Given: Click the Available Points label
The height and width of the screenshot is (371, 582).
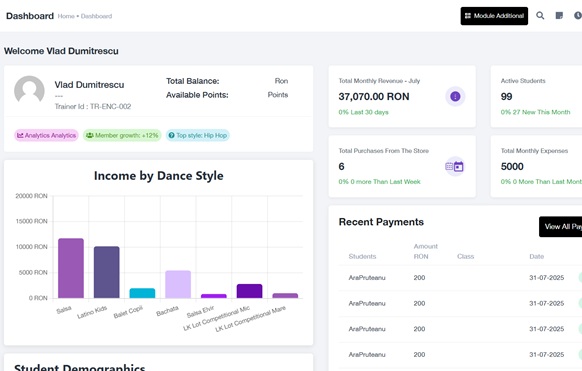Looking at the screenshot, I should pyautogui.click(x=197, y=95).
